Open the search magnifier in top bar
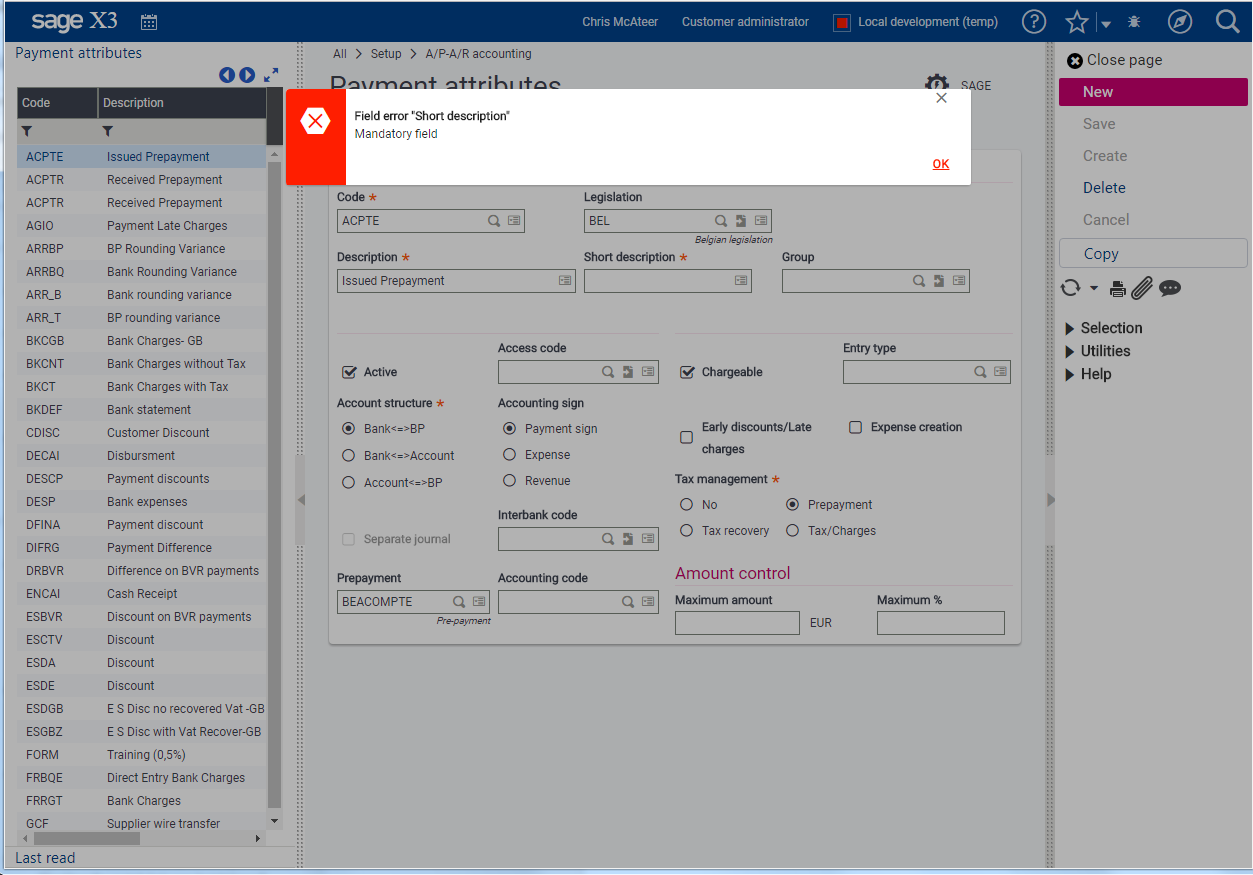 click(1227, 22)
